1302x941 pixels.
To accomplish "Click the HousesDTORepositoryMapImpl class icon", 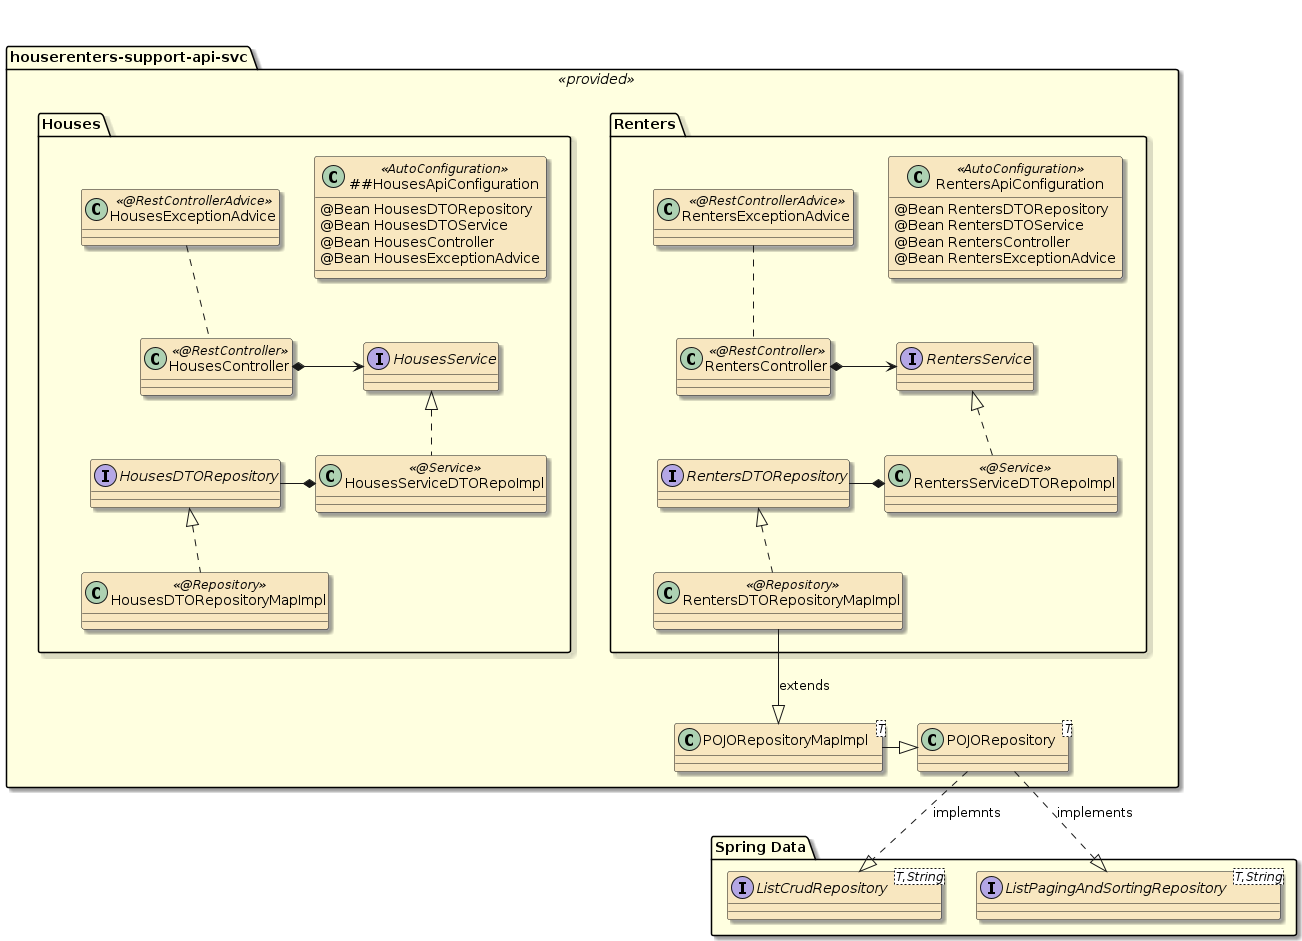I will (x=96, y=593).
